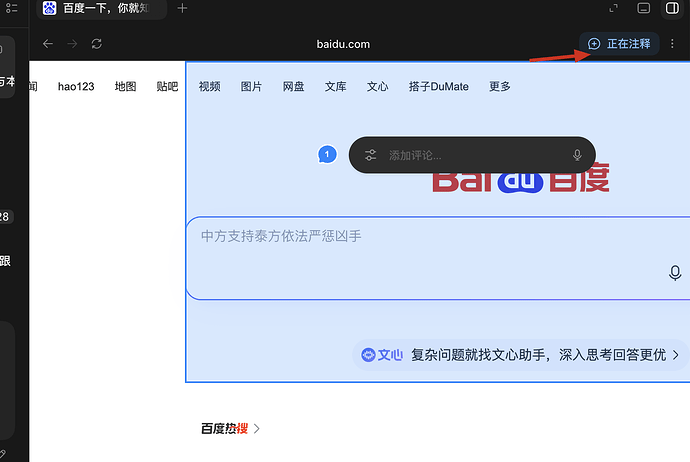The height and width of the screenshot is (462, 690).
Task: Reload the baidu.com page
Action: pos(97,44)
